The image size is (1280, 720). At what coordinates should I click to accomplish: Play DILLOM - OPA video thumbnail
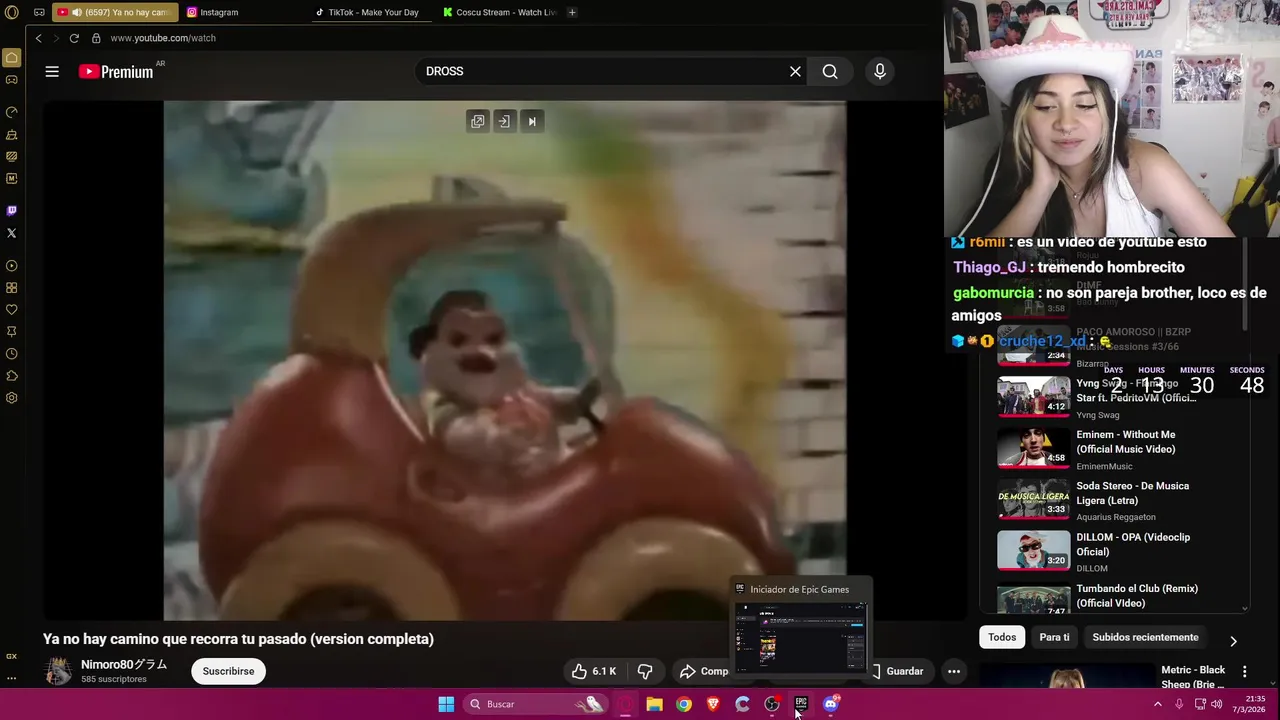click(x=1033, y=551)
